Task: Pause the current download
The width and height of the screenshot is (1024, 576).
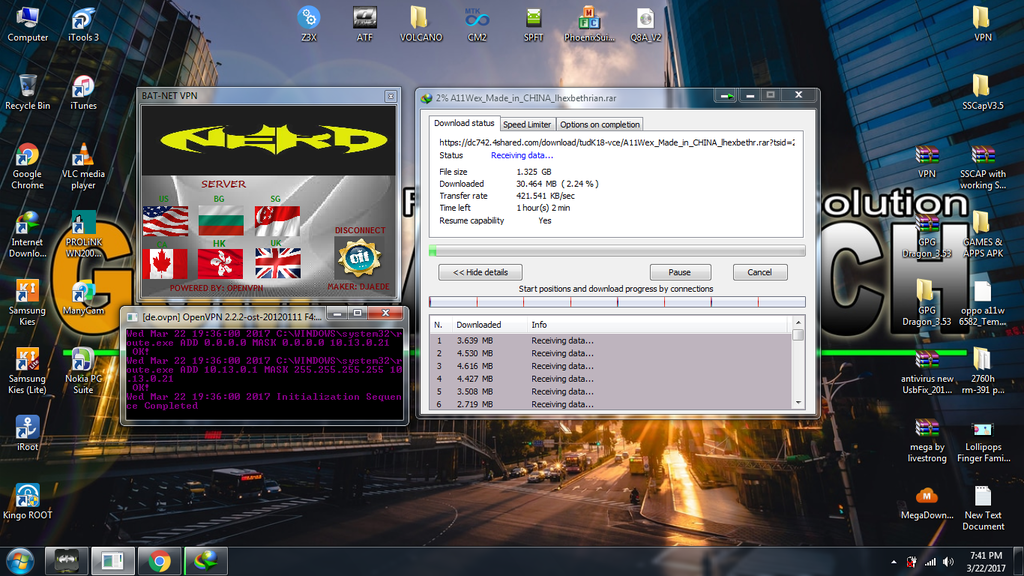Action: tap(679, 272)
